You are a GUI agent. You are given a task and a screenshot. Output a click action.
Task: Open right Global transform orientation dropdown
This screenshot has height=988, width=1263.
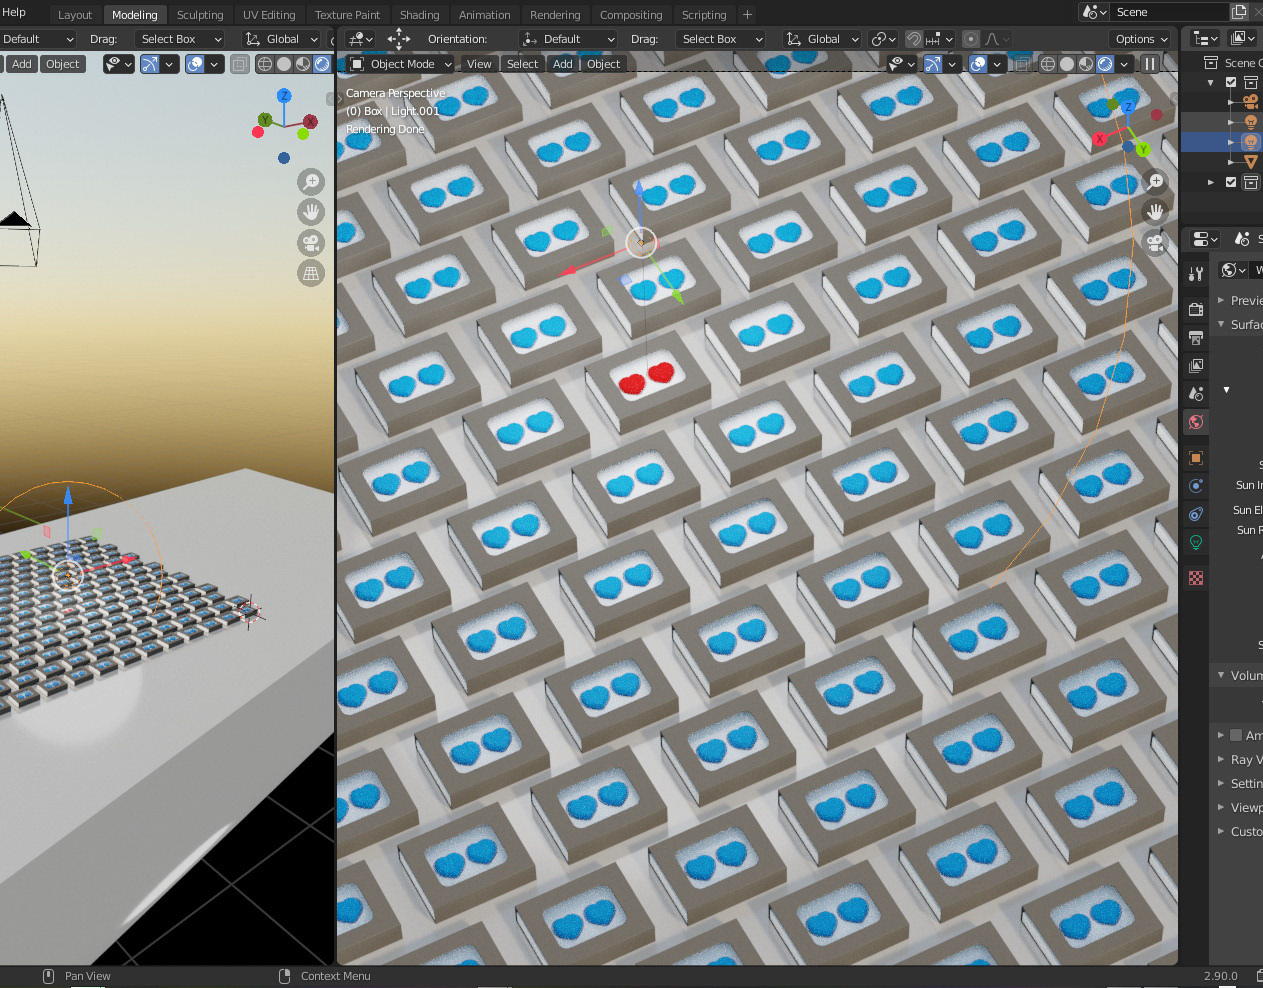click(x=821, y=39)
